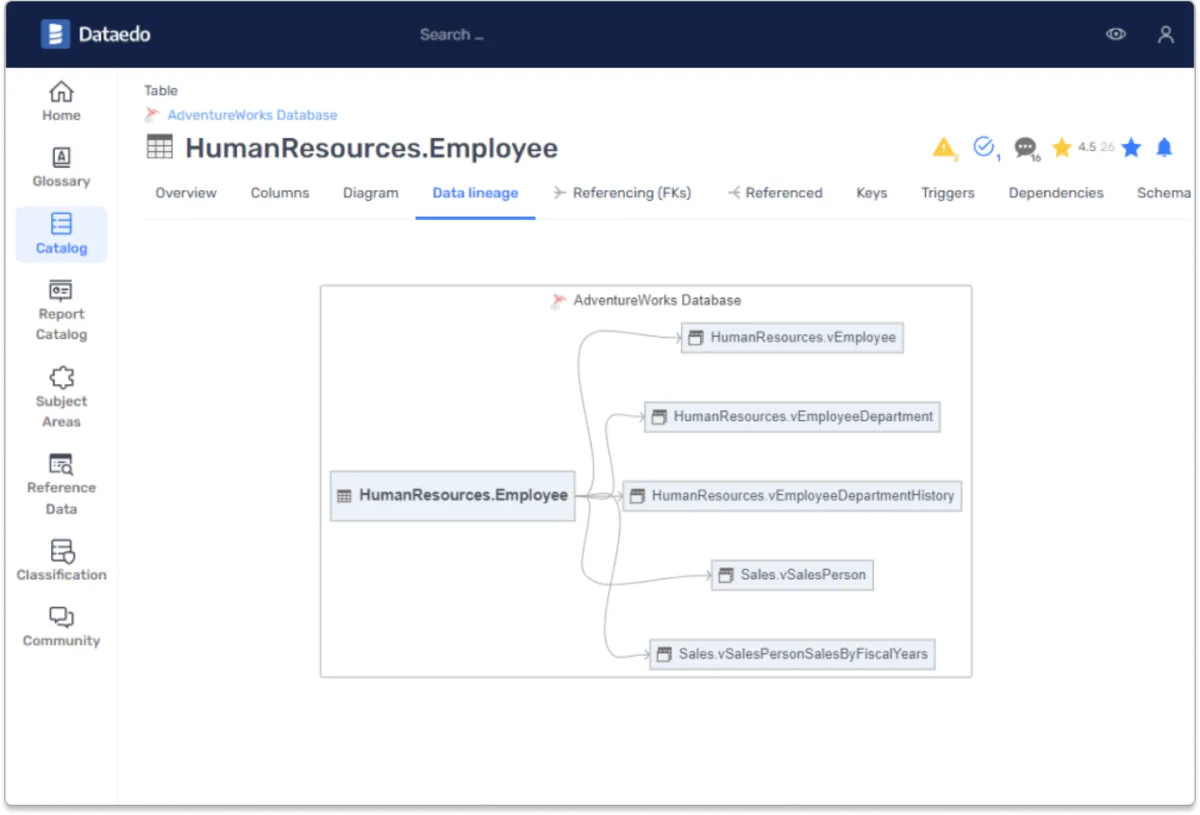Image resolution: width=1200 pixels, height=815 pixels.
Task: Select the Sales.vSalesPersonSalesByFiscalYears node
Action: click(x=792, y=654)
